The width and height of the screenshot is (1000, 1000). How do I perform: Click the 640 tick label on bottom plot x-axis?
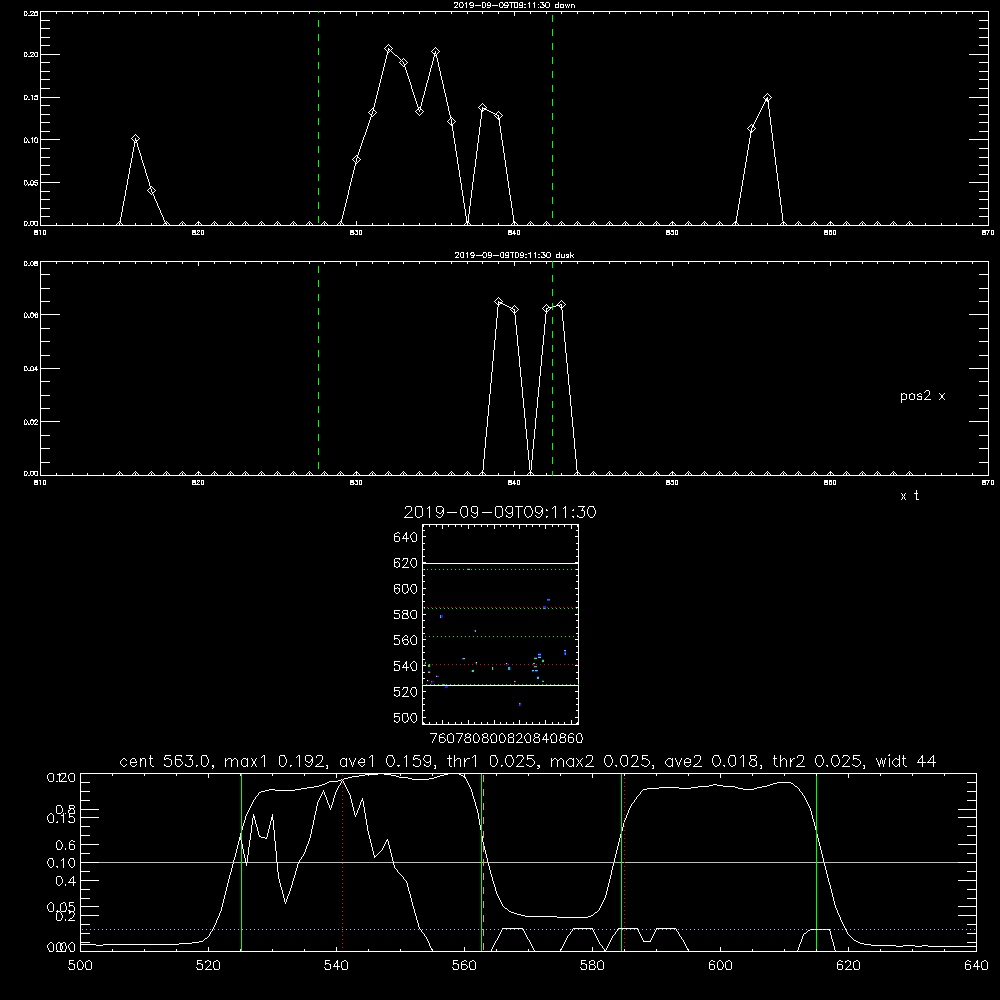click(976, 966)
